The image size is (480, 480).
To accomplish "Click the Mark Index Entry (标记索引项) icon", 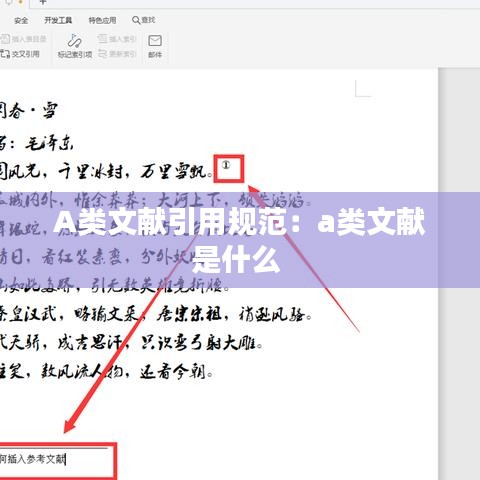I will coord(74,40).
